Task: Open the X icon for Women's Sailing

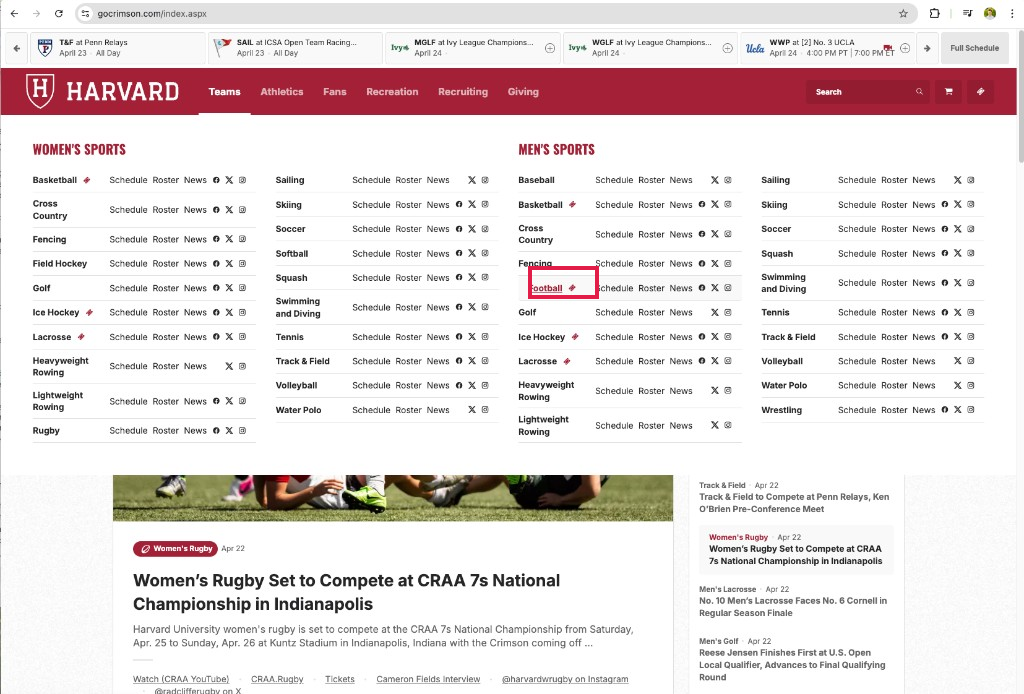Action: (x=472, y=180)
